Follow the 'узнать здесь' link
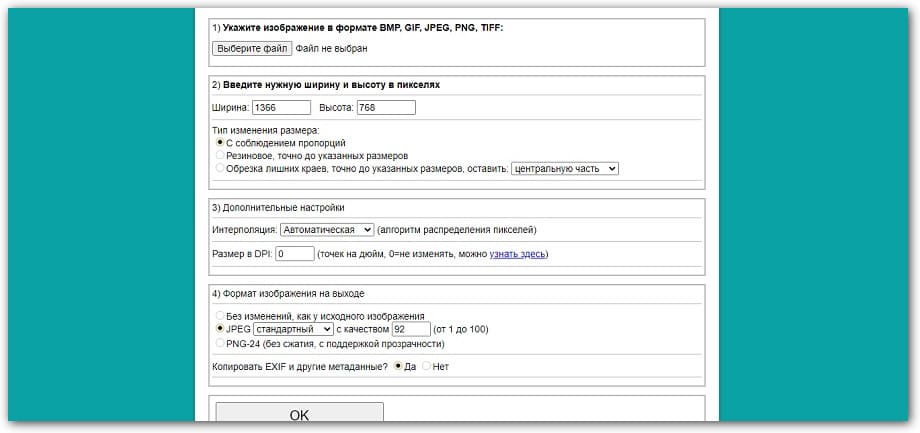This screenshot has height=433, width=920. coord(517,254)
